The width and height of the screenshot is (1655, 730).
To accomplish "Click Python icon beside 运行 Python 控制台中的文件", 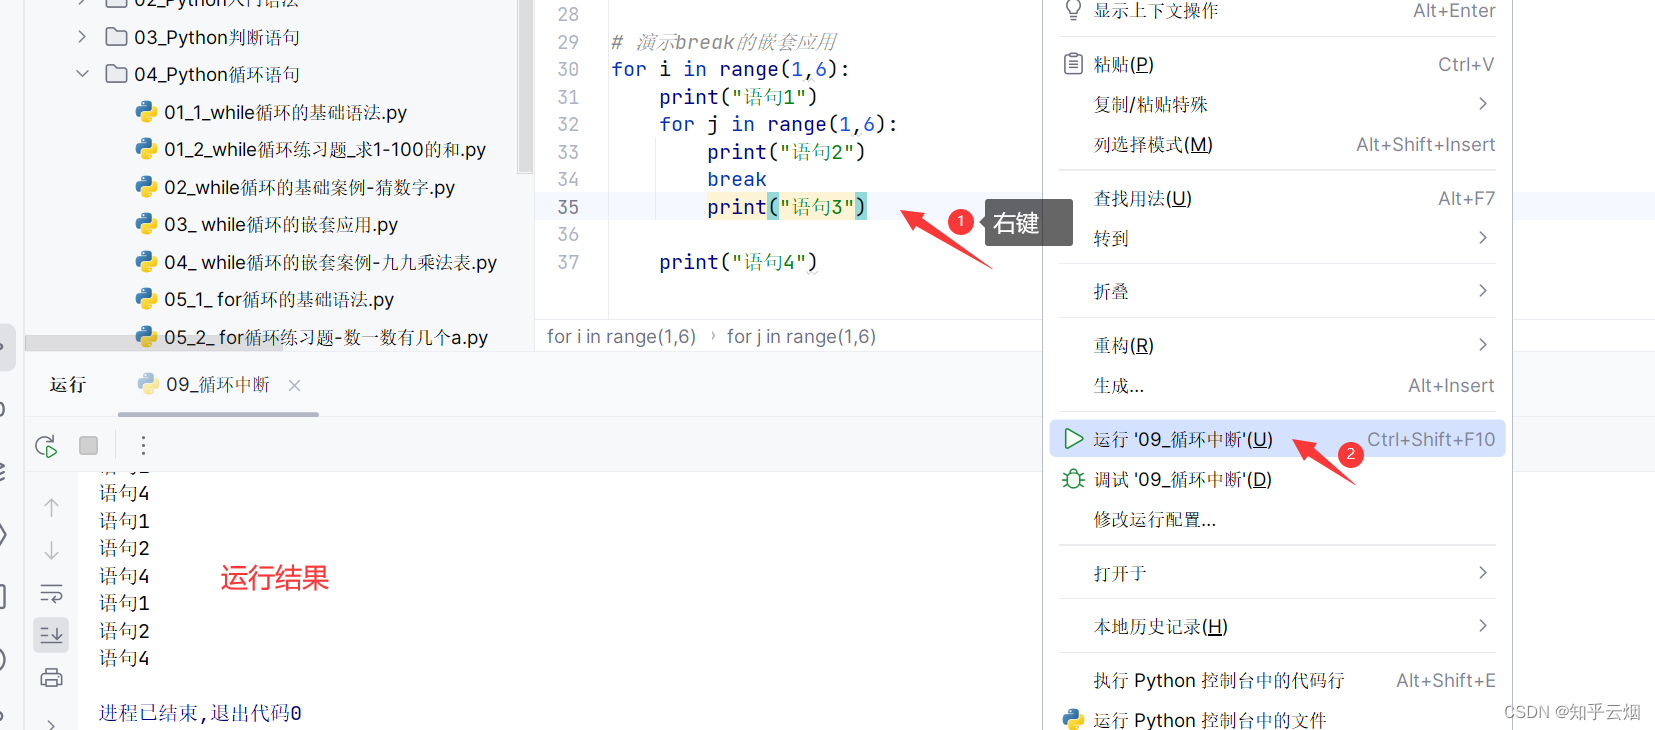I will pyautogui.click(x=1073, y=719).
